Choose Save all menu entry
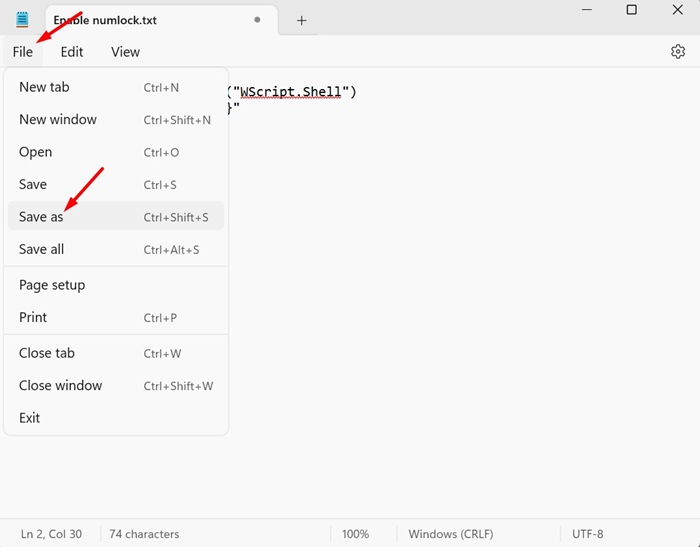Screen dimensions: 700x547 click(116, 249)
